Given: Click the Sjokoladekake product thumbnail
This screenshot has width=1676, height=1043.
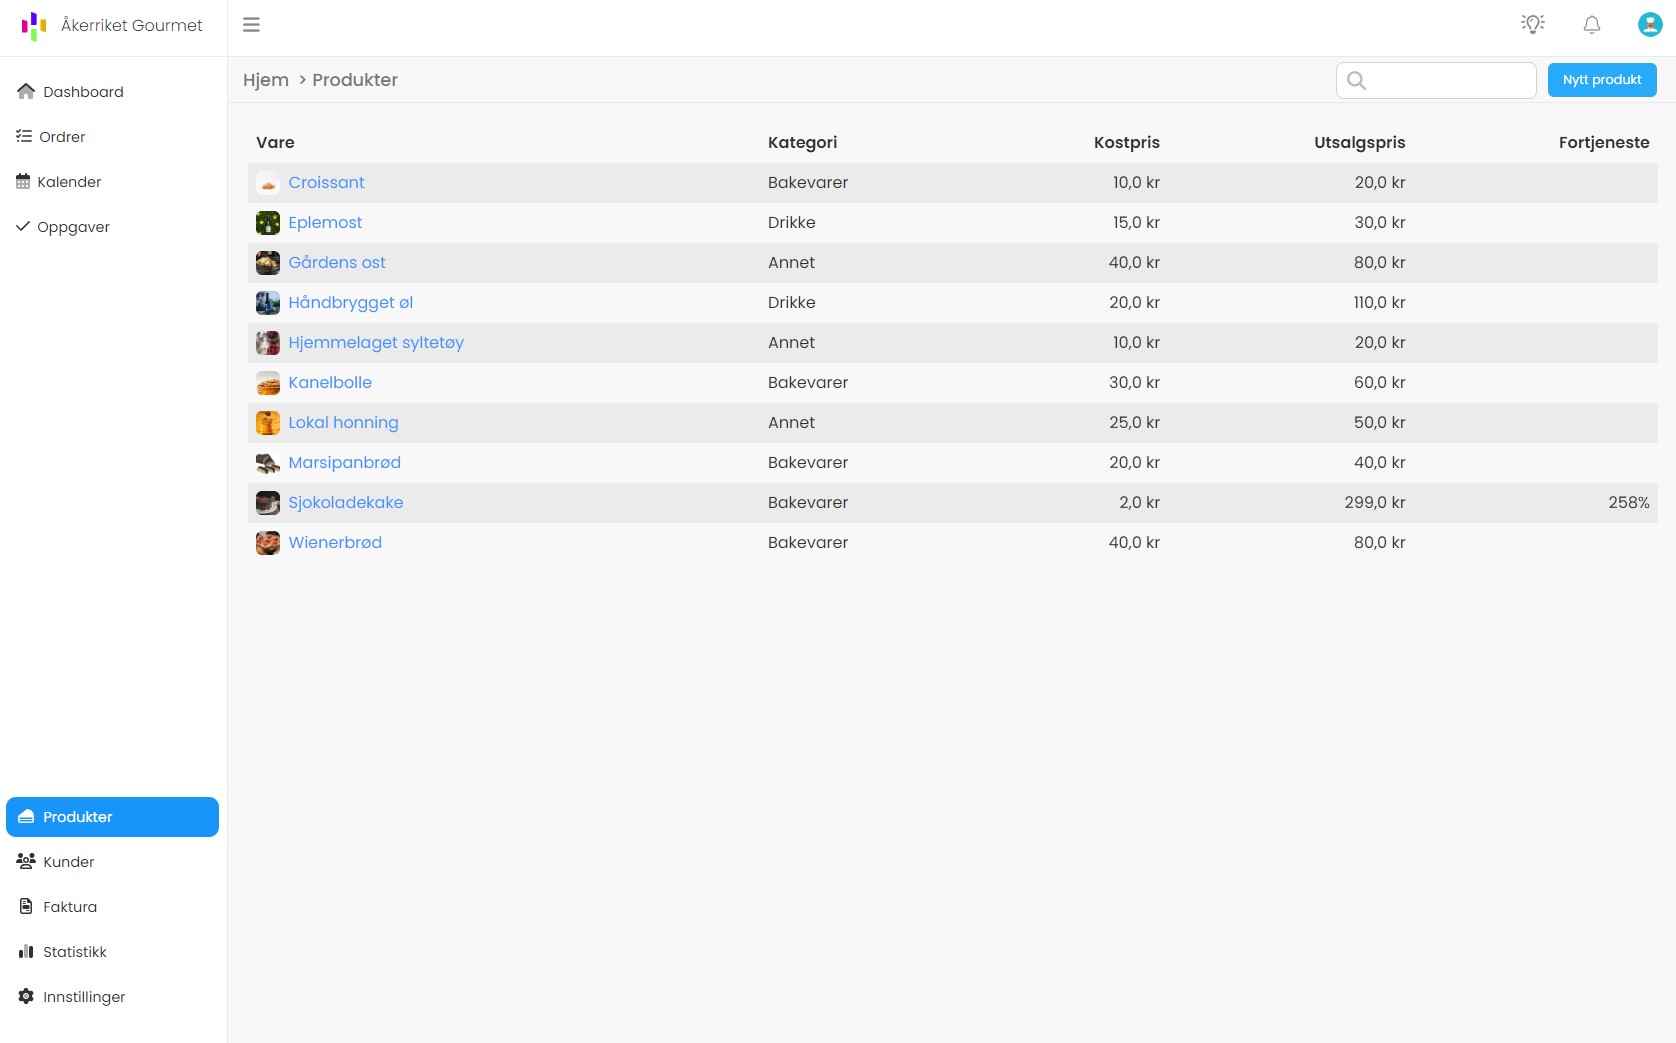Looking at the screenshot, I should pos(268,503).
